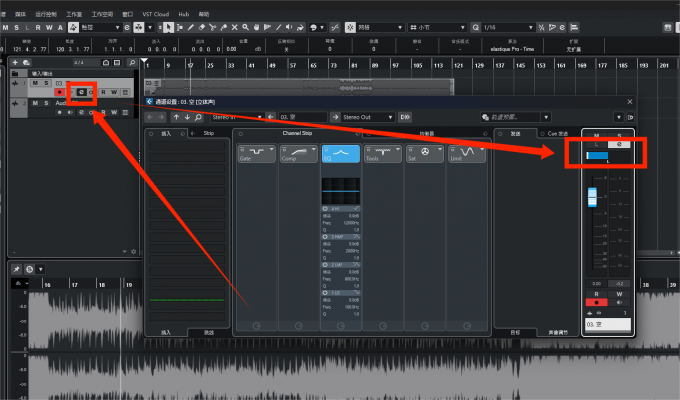
Task: Switch to the Cue Sends tab
Action: coord(558,133)
